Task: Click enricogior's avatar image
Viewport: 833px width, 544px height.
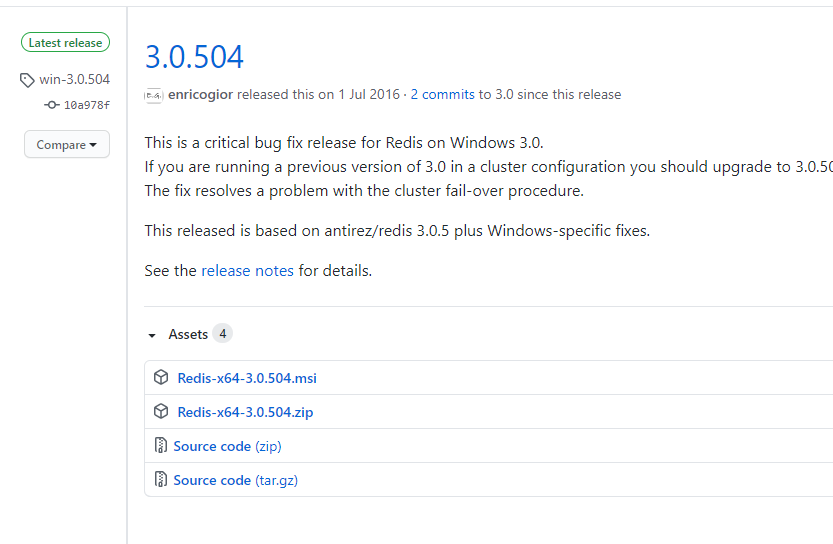Action: click(154, 95)
